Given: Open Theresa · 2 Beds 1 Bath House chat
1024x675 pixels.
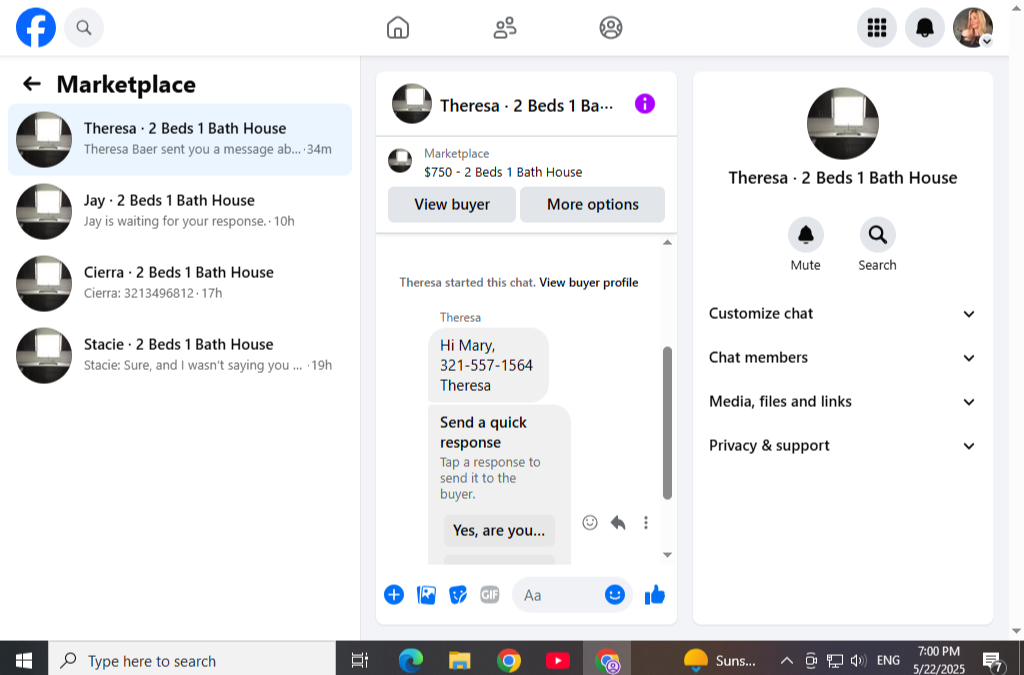Looking at the screenshot, I should 180,139.
